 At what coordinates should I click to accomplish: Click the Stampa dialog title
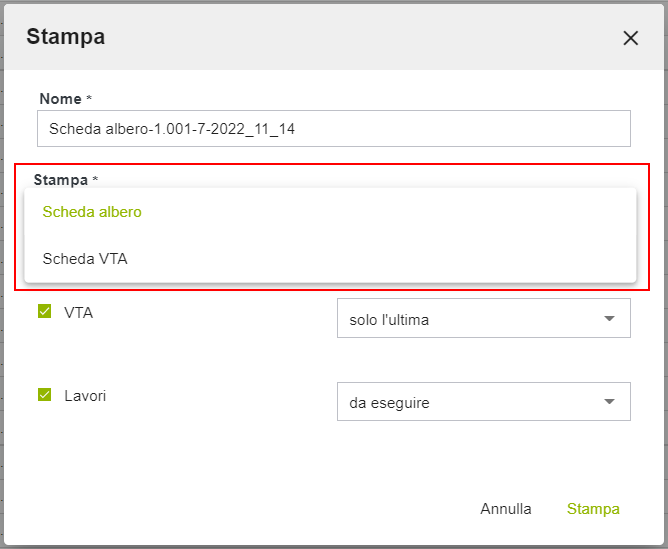click(x=65, y=37)
